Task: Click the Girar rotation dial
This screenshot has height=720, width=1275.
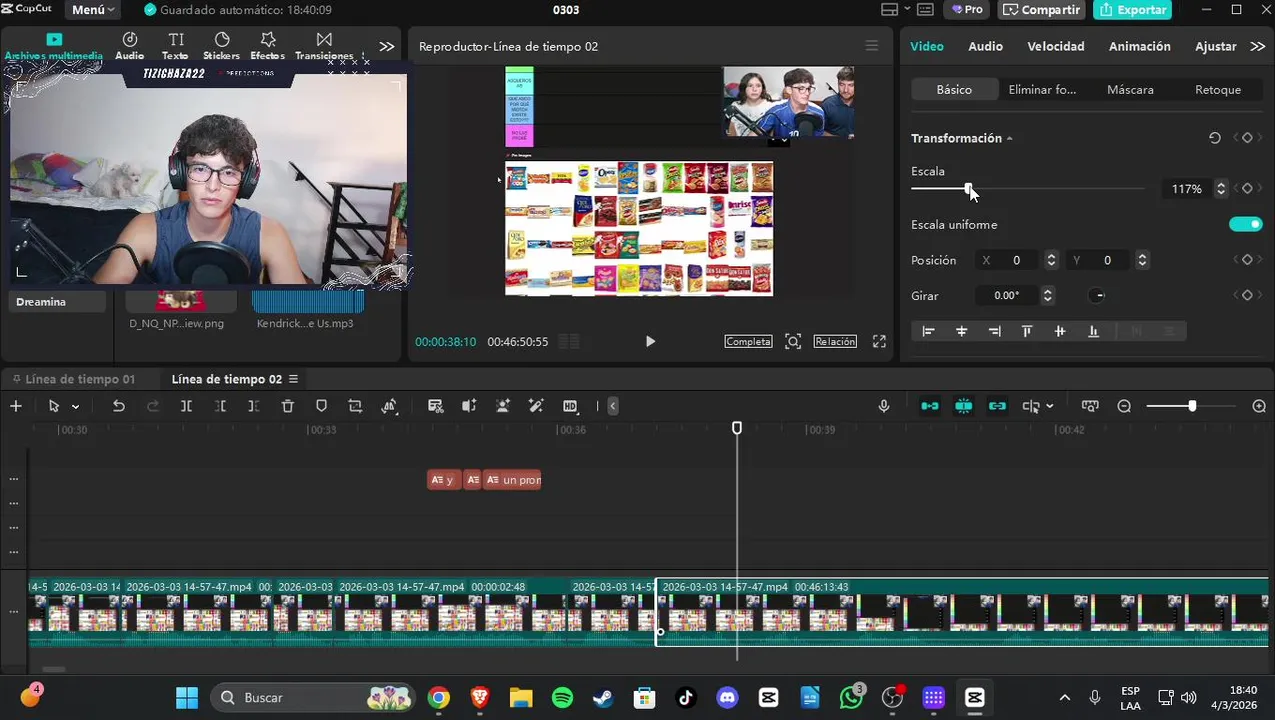Action: (x=1097, y=295)
